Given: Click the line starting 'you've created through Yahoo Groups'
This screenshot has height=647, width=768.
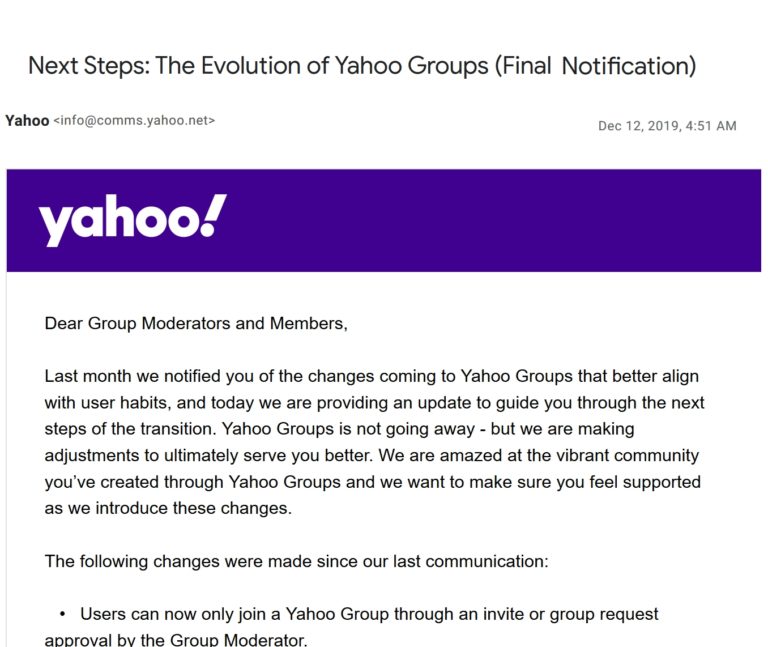Looking at the screenshot, I should point(372,482).
